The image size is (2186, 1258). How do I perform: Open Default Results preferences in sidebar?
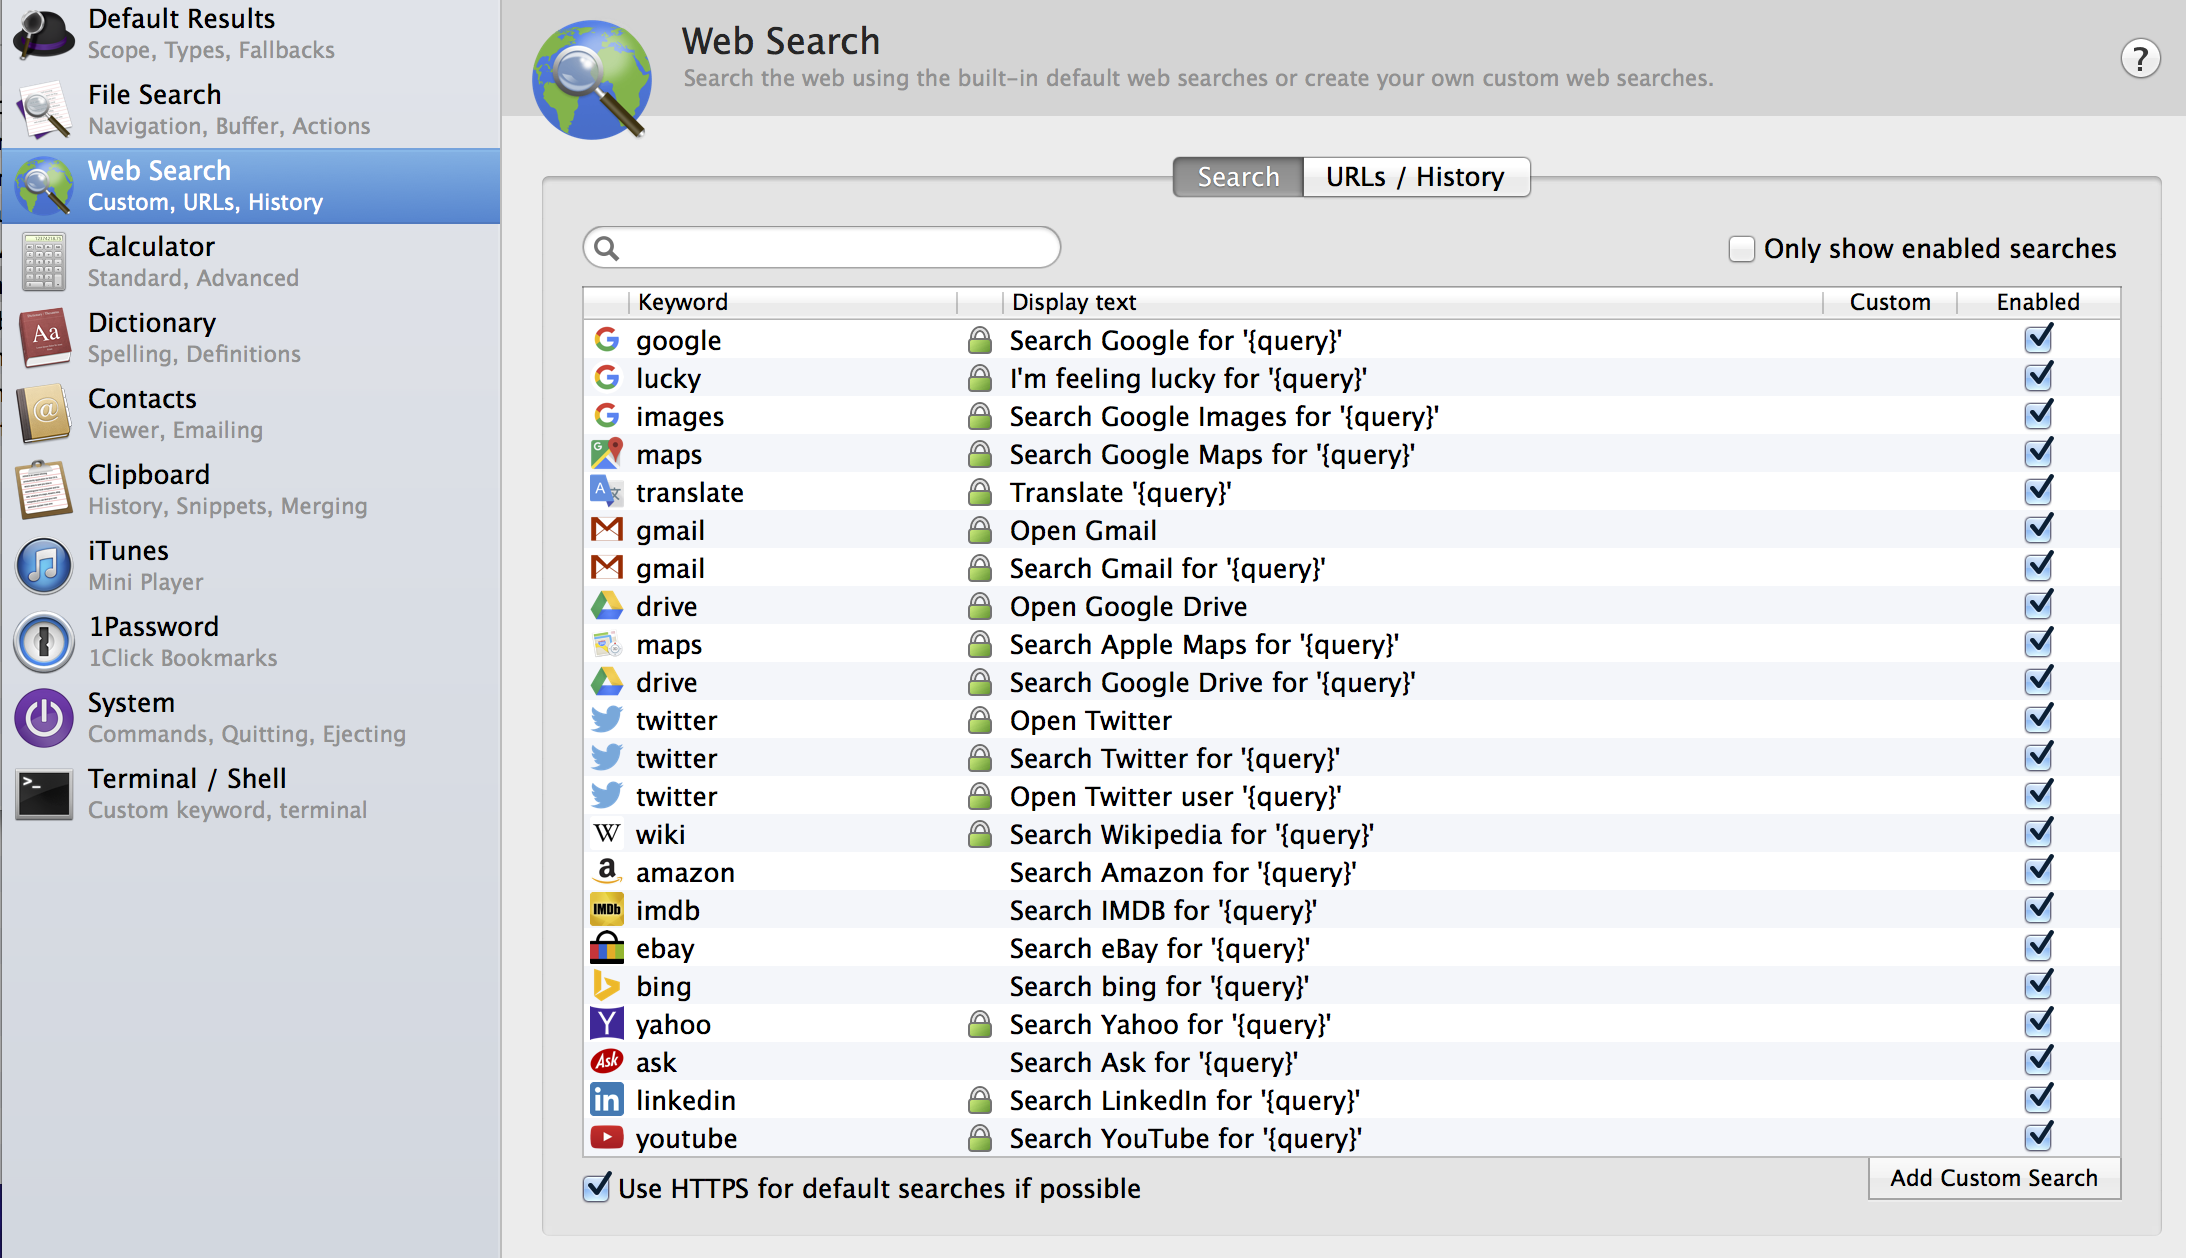click(x=250, y=34)
